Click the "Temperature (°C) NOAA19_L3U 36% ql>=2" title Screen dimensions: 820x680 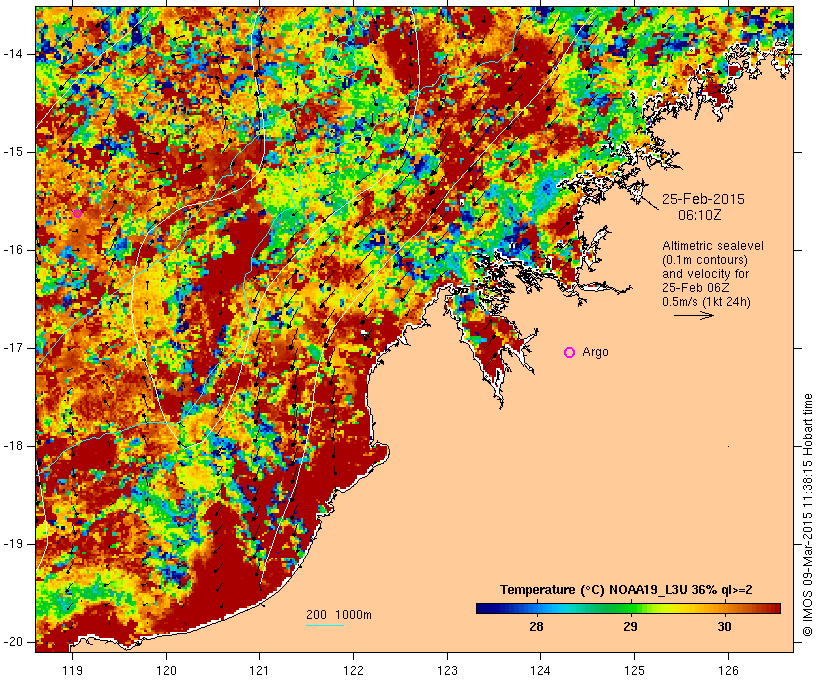point(626,590)
